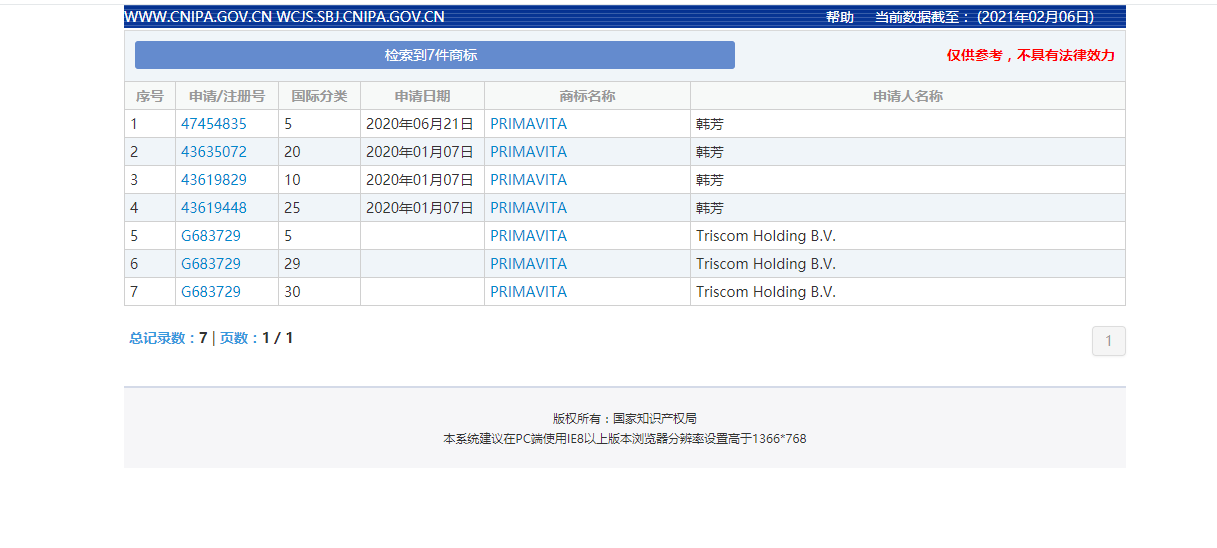This screenshot has width=1217, height=548.
Task: Open registration number 43635072
Action: (213, 152)
